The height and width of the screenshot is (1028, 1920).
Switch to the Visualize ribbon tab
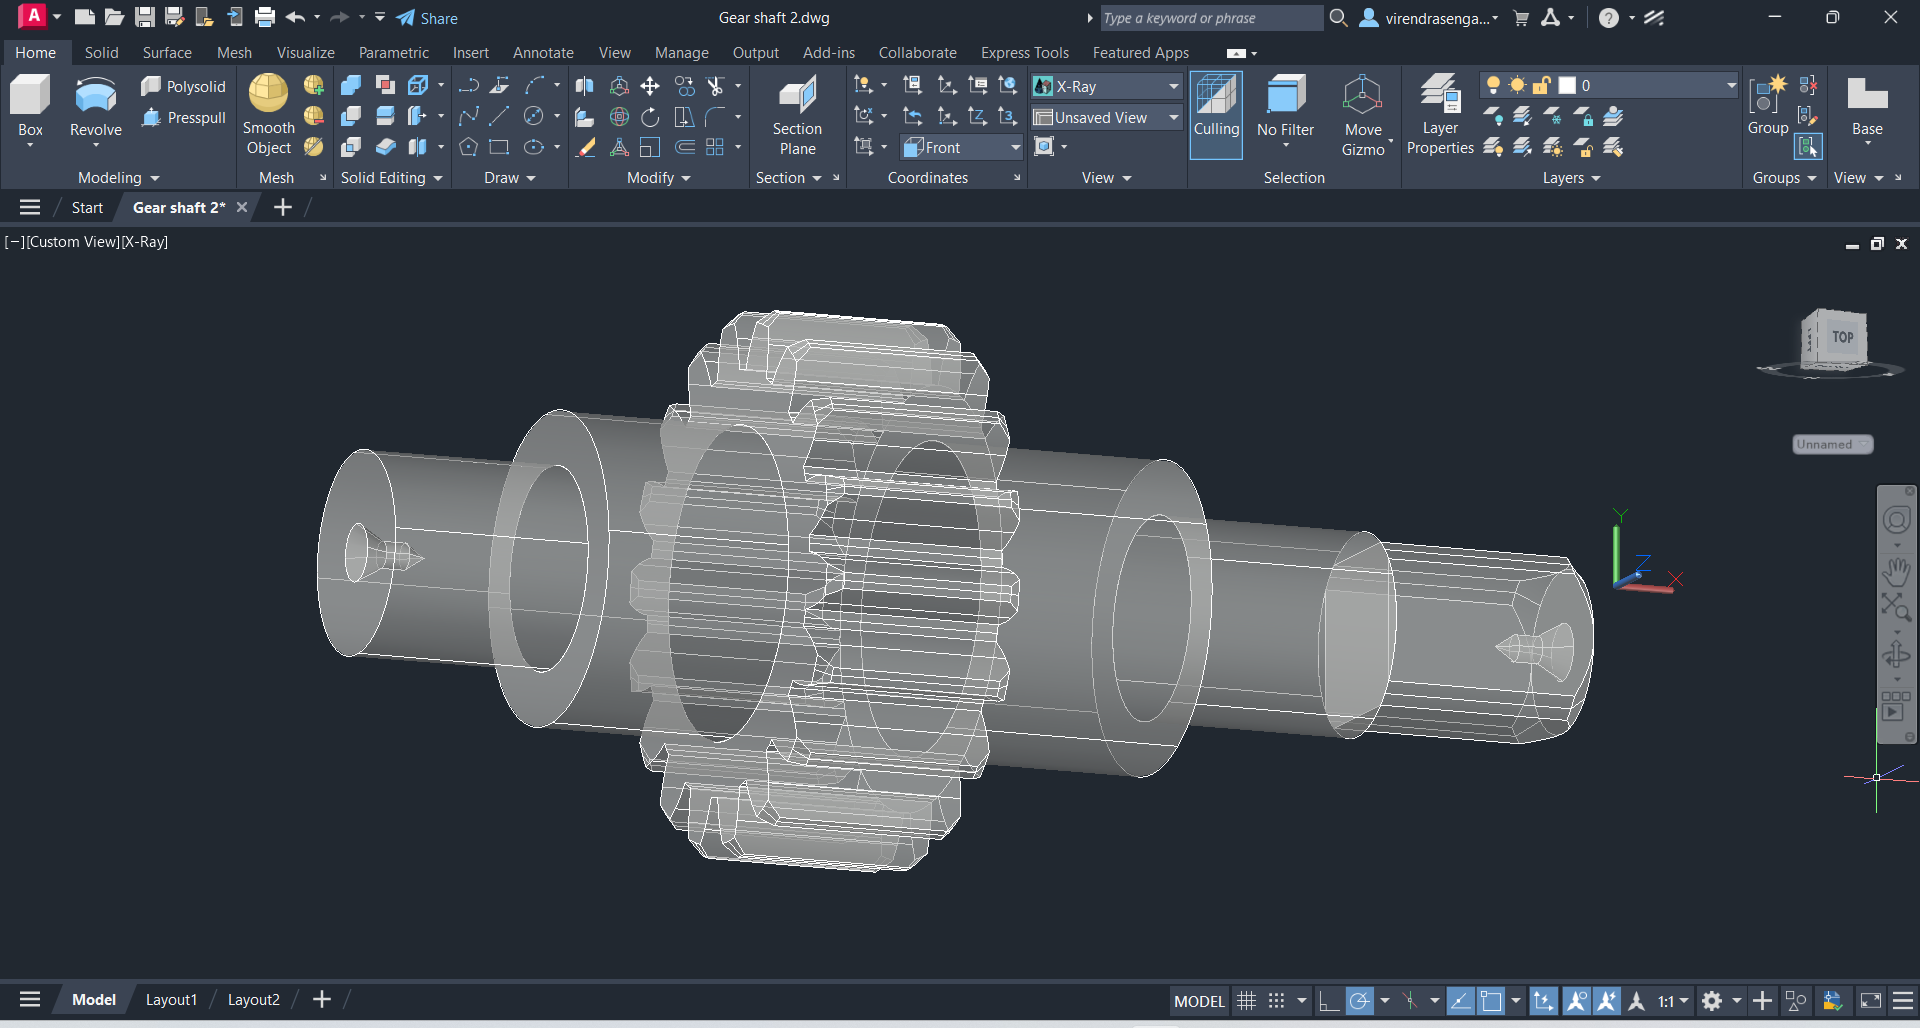click(305, 53)
